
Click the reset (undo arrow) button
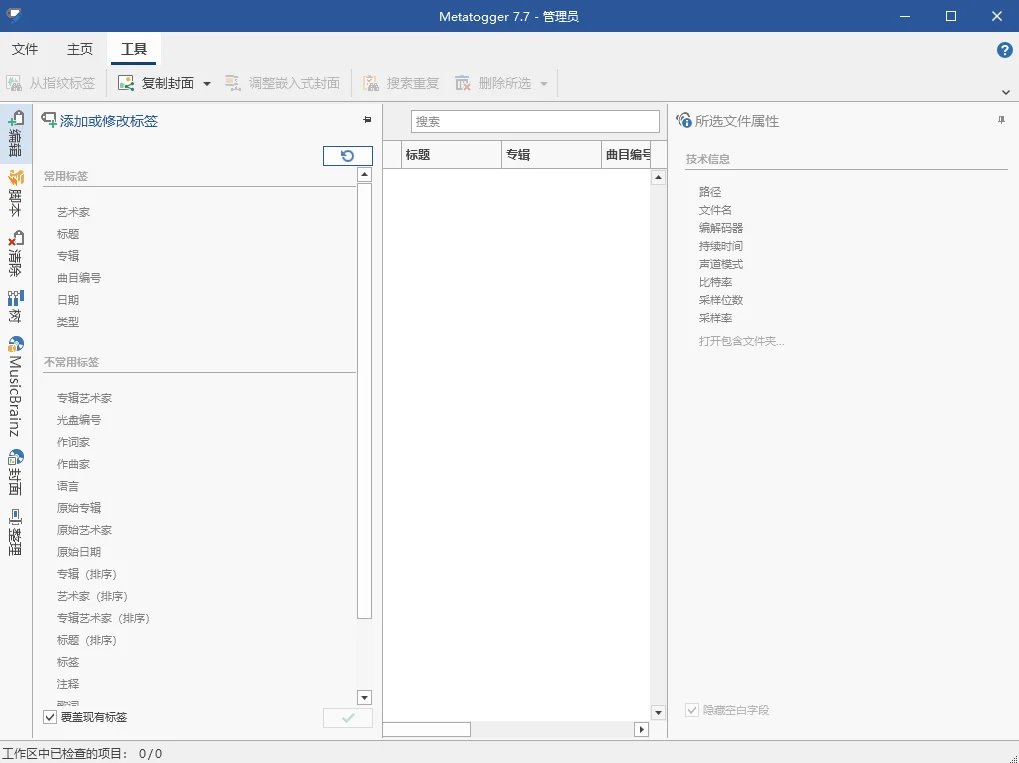(348, 155)
